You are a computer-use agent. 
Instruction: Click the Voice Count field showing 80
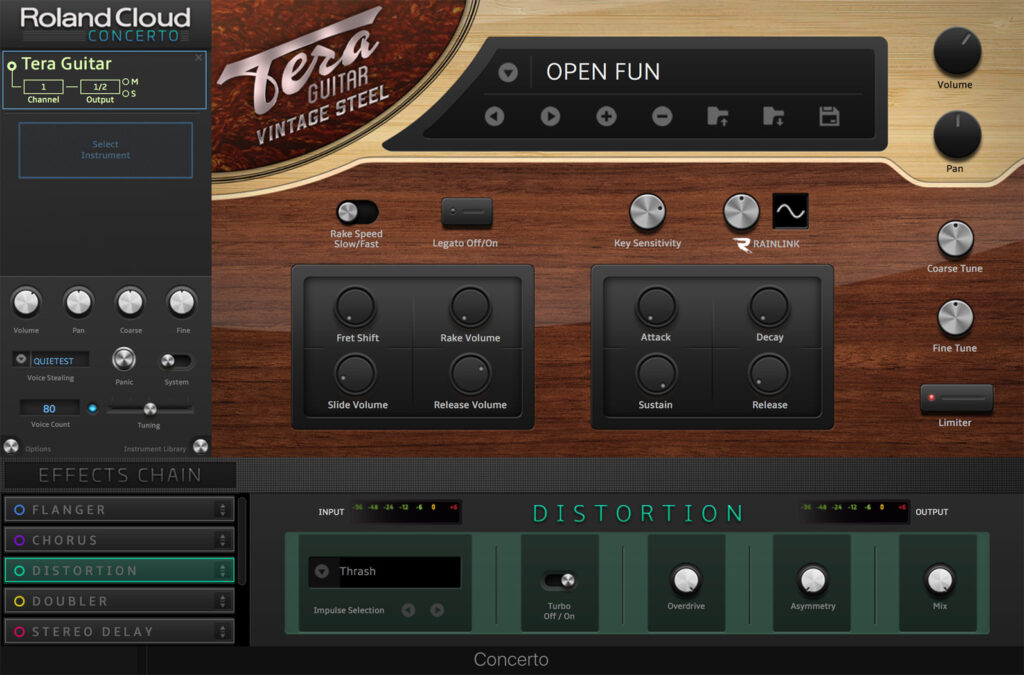click(x=49, y=409)
